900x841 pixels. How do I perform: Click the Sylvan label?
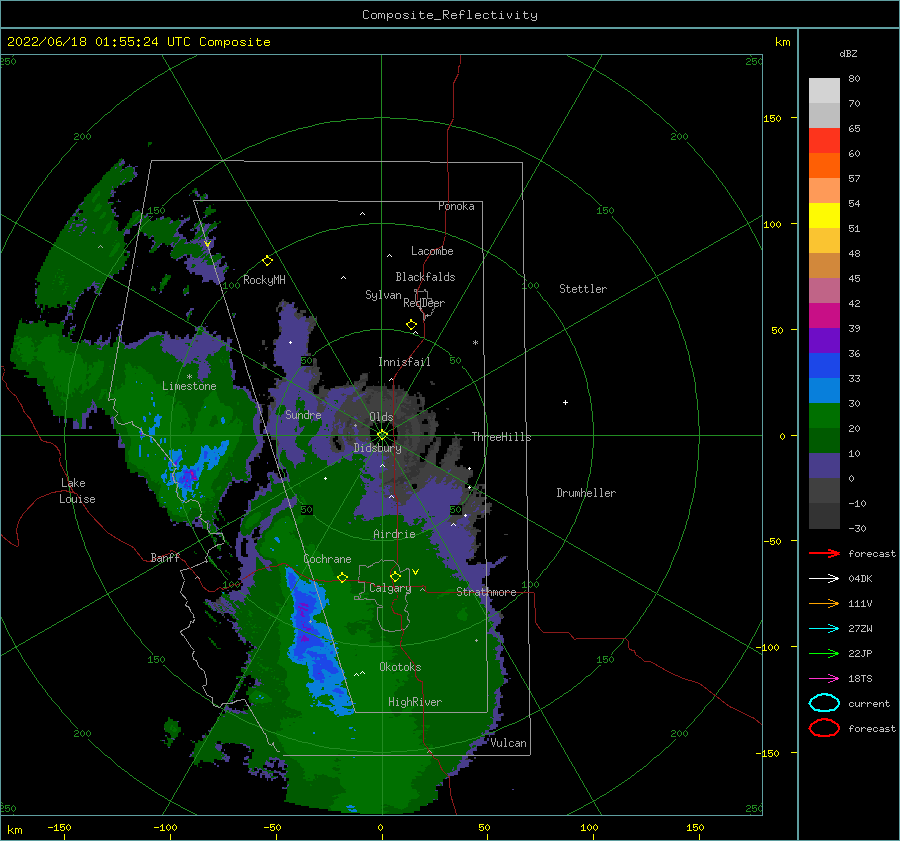tap(383, 295)
